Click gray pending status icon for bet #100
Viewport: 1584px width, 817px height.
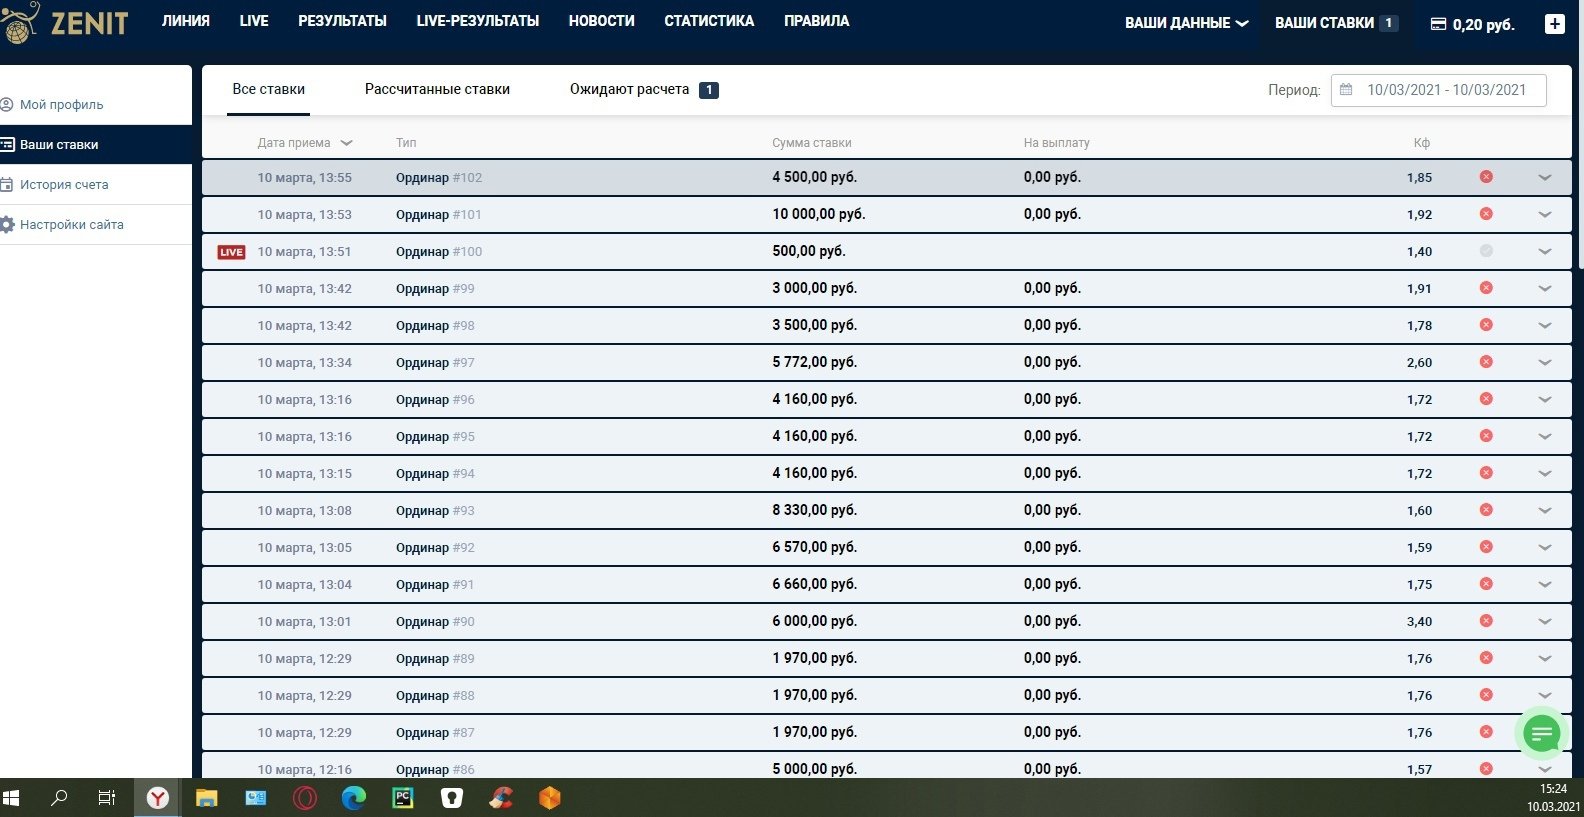pos(1486,251)
